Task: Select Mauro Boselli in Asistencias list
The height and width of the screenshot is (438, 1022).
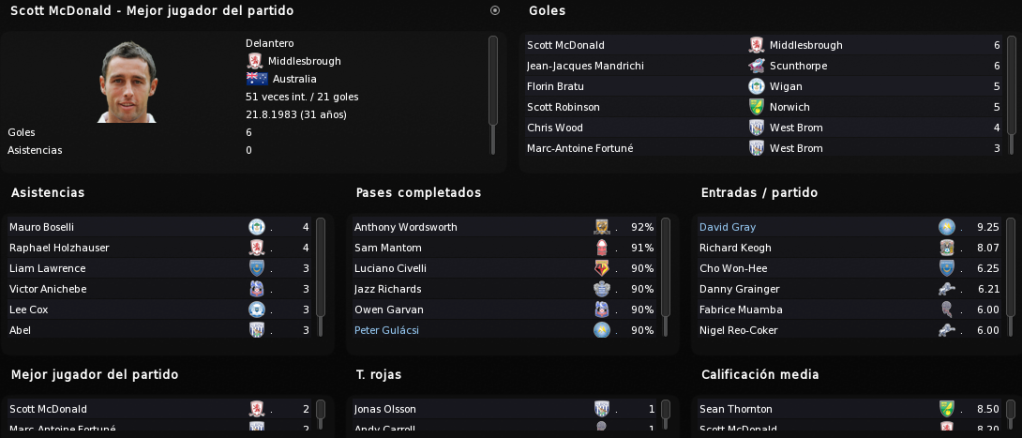Action: [160, 227]
